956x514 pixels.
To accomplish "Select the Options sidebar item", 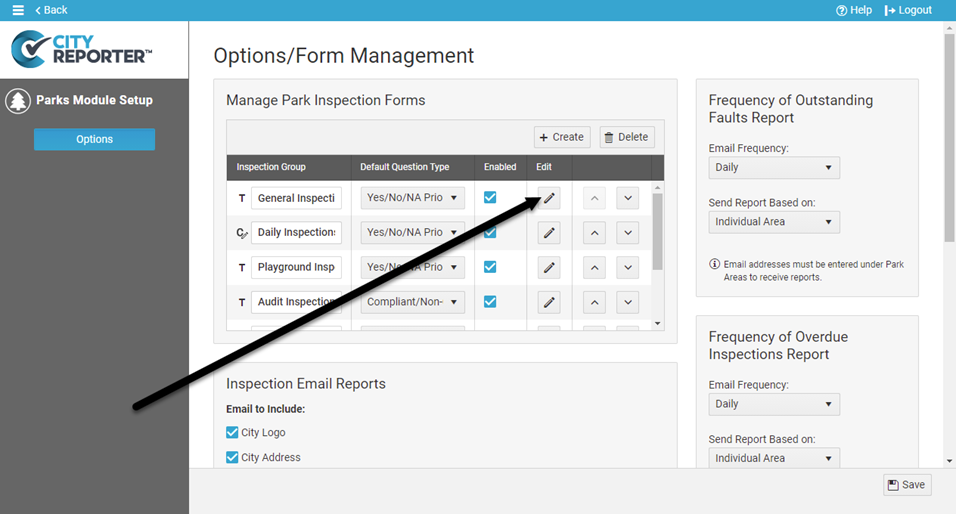I will coord(94,139).
